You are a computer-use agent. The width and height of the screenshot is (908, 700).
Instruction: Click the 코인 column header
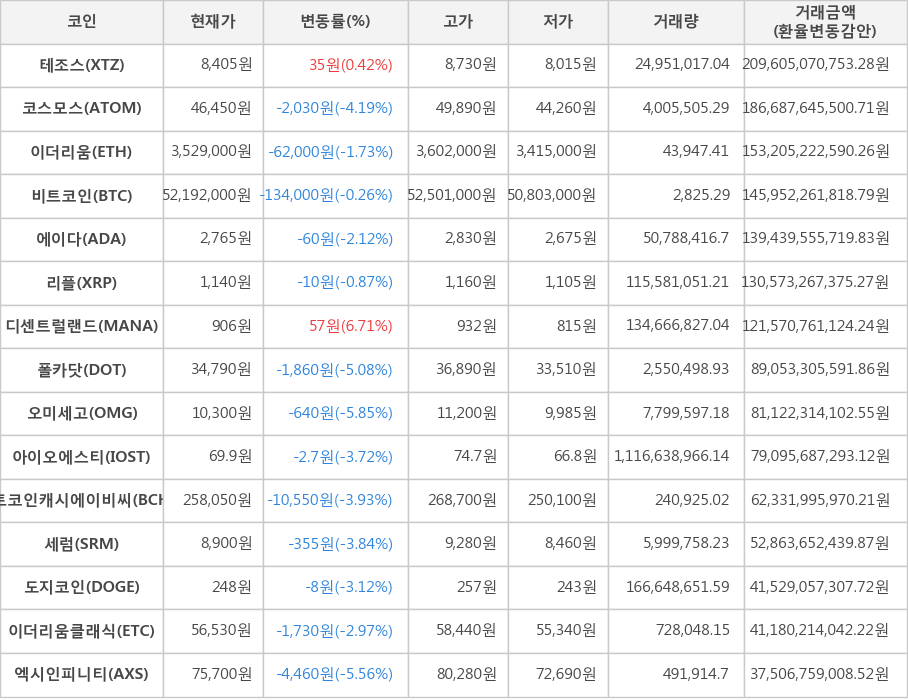click(82, 22)
